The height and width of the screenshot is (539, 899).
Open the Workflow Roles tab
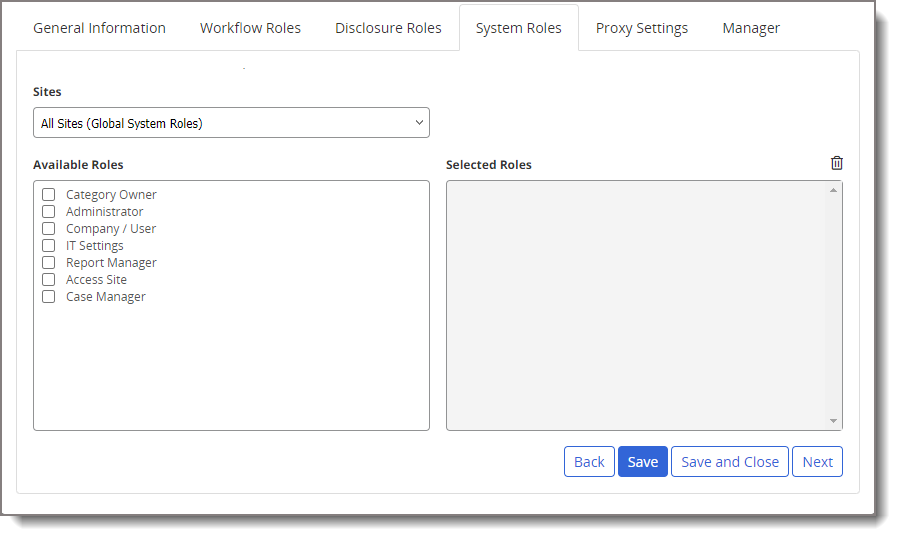point(250,28)
